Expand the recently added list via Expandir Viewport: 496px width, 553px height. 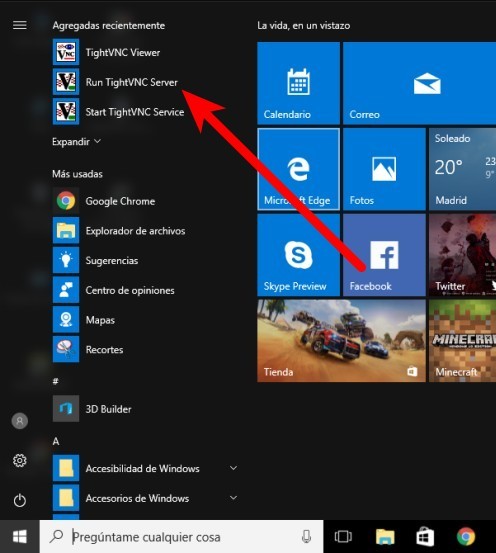(76, 141)
